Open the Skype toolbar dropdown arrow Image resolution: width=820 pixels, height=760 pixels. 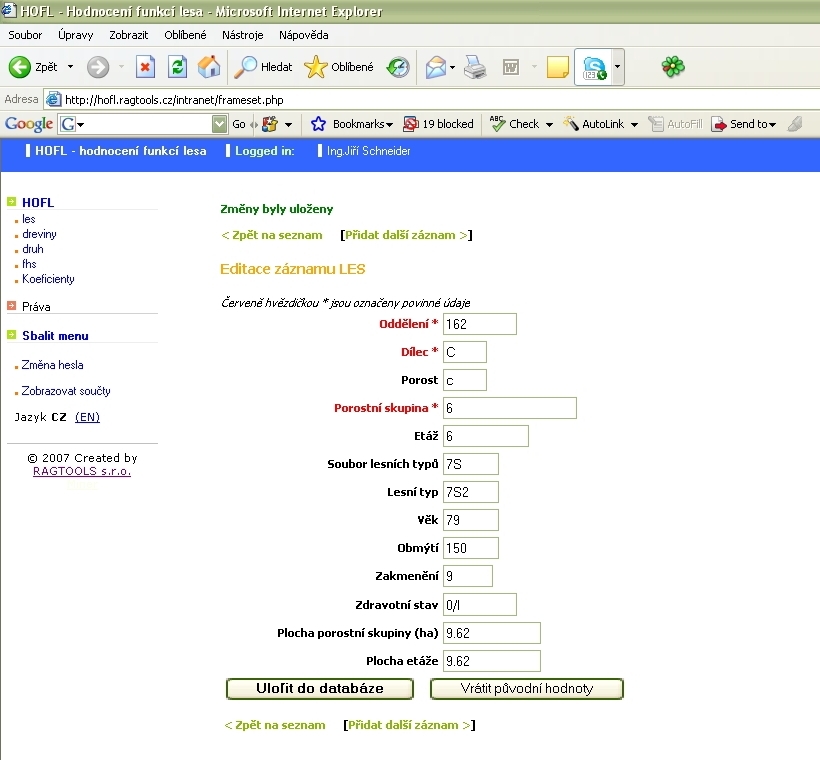(617, 66)
